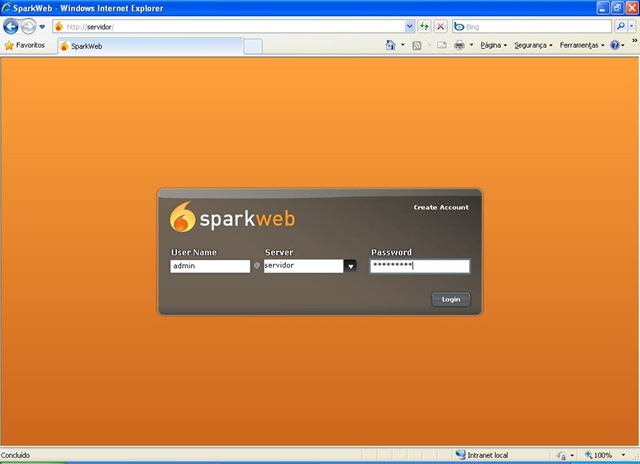640x464 pixels.
Task: Click the Create Account link
Action: 441,207
